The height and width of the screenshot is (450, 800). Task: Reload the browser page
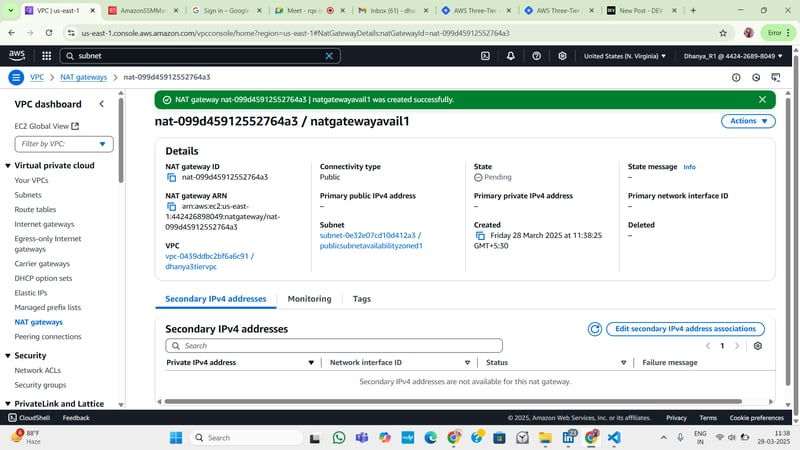[x=48, y=33]
